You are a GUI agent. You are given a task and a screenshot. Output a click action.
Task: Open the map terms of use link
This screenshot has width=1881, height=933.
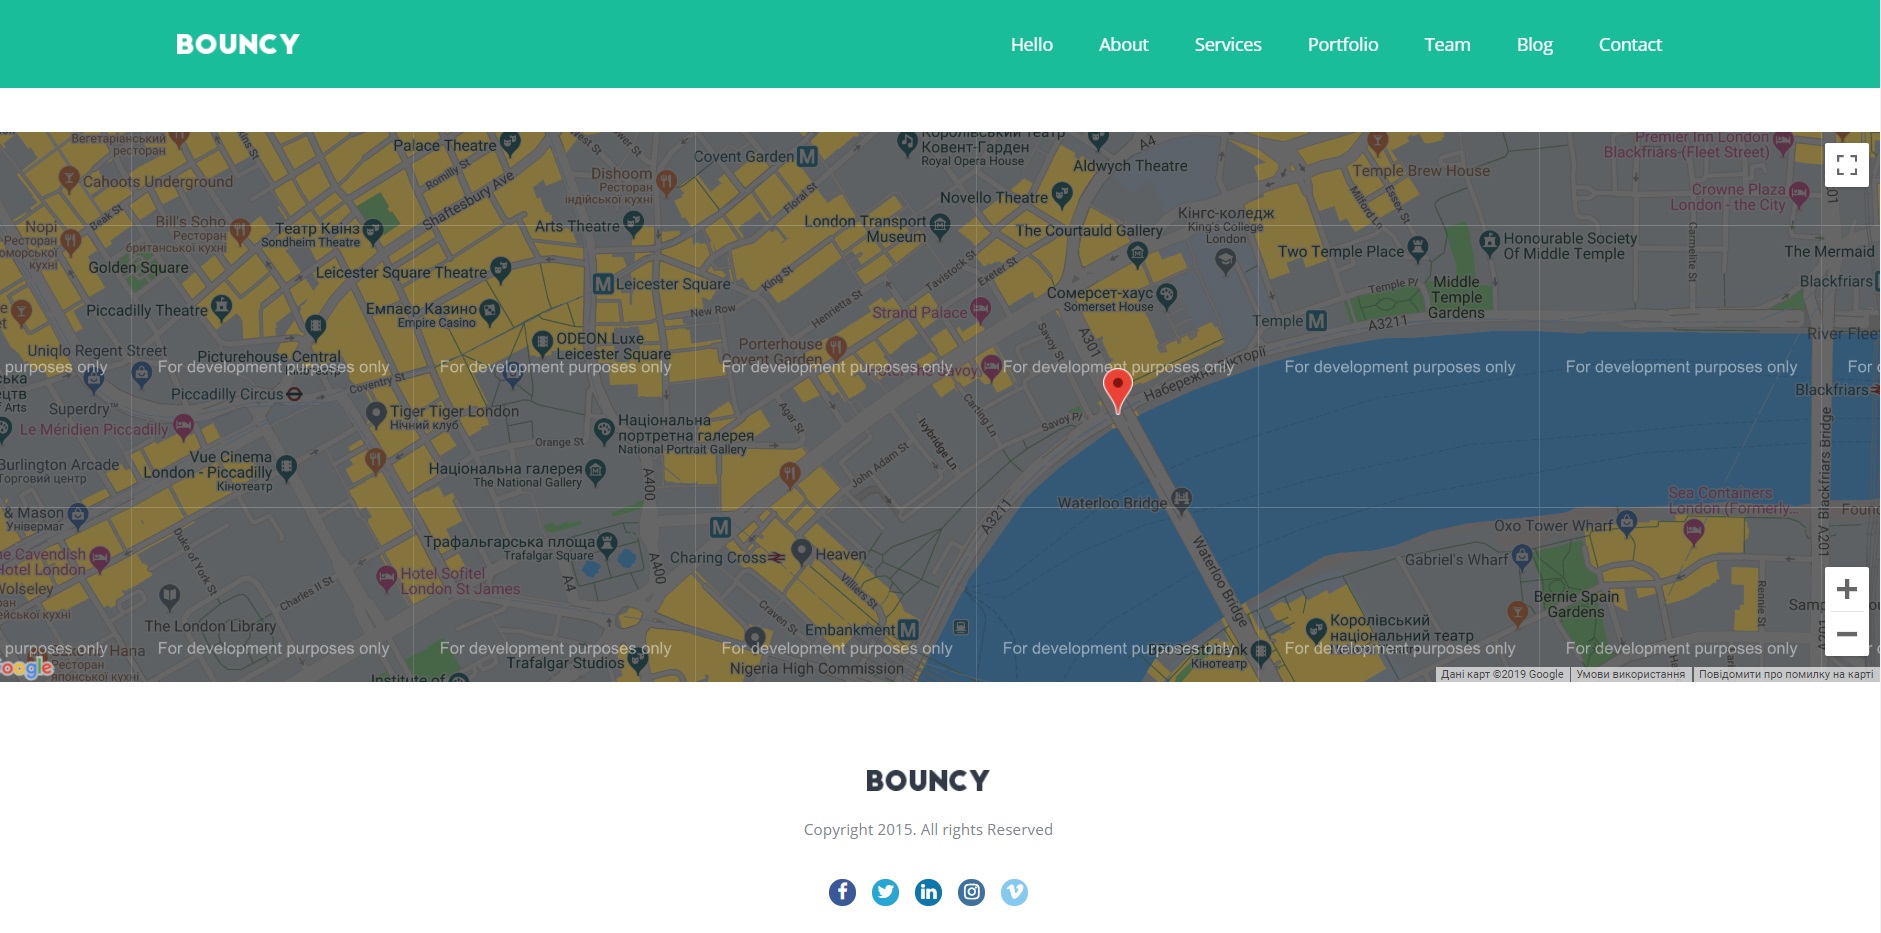(x=1630, y=674)
